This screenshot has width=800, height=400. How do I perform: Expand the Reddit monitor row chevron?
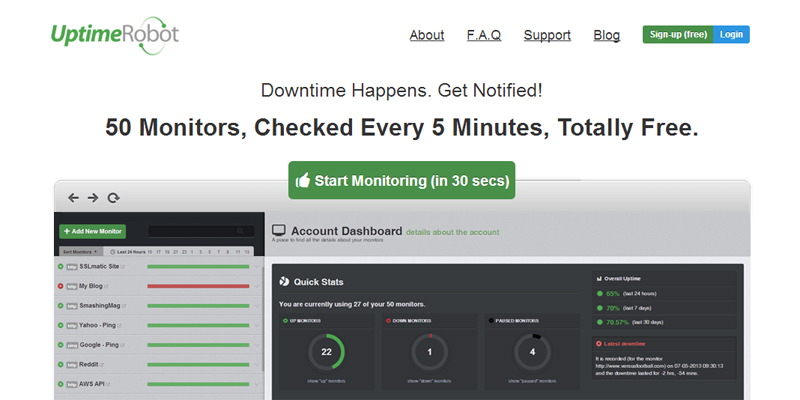256,365
